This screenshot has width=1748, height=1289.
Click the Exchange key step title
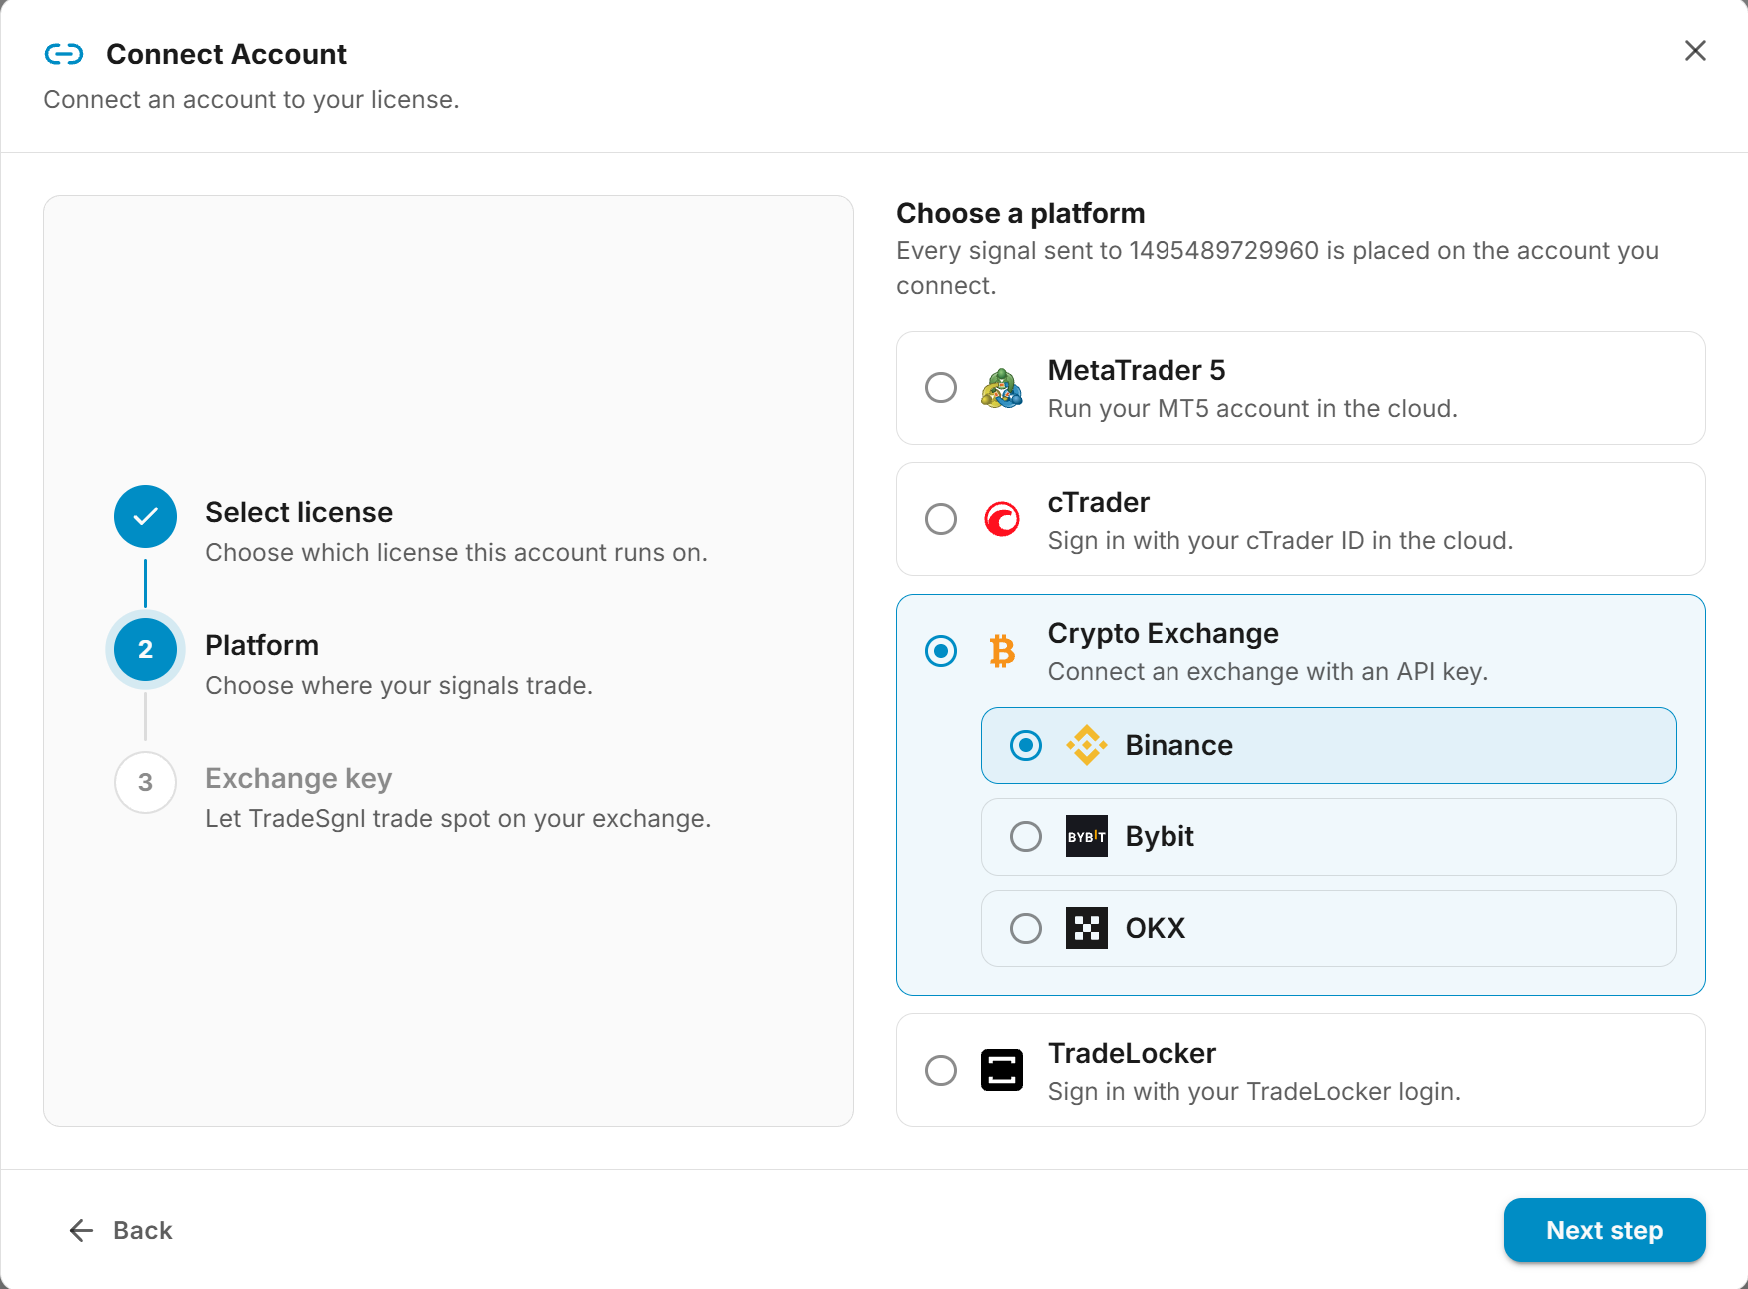(x=298, y=778)
